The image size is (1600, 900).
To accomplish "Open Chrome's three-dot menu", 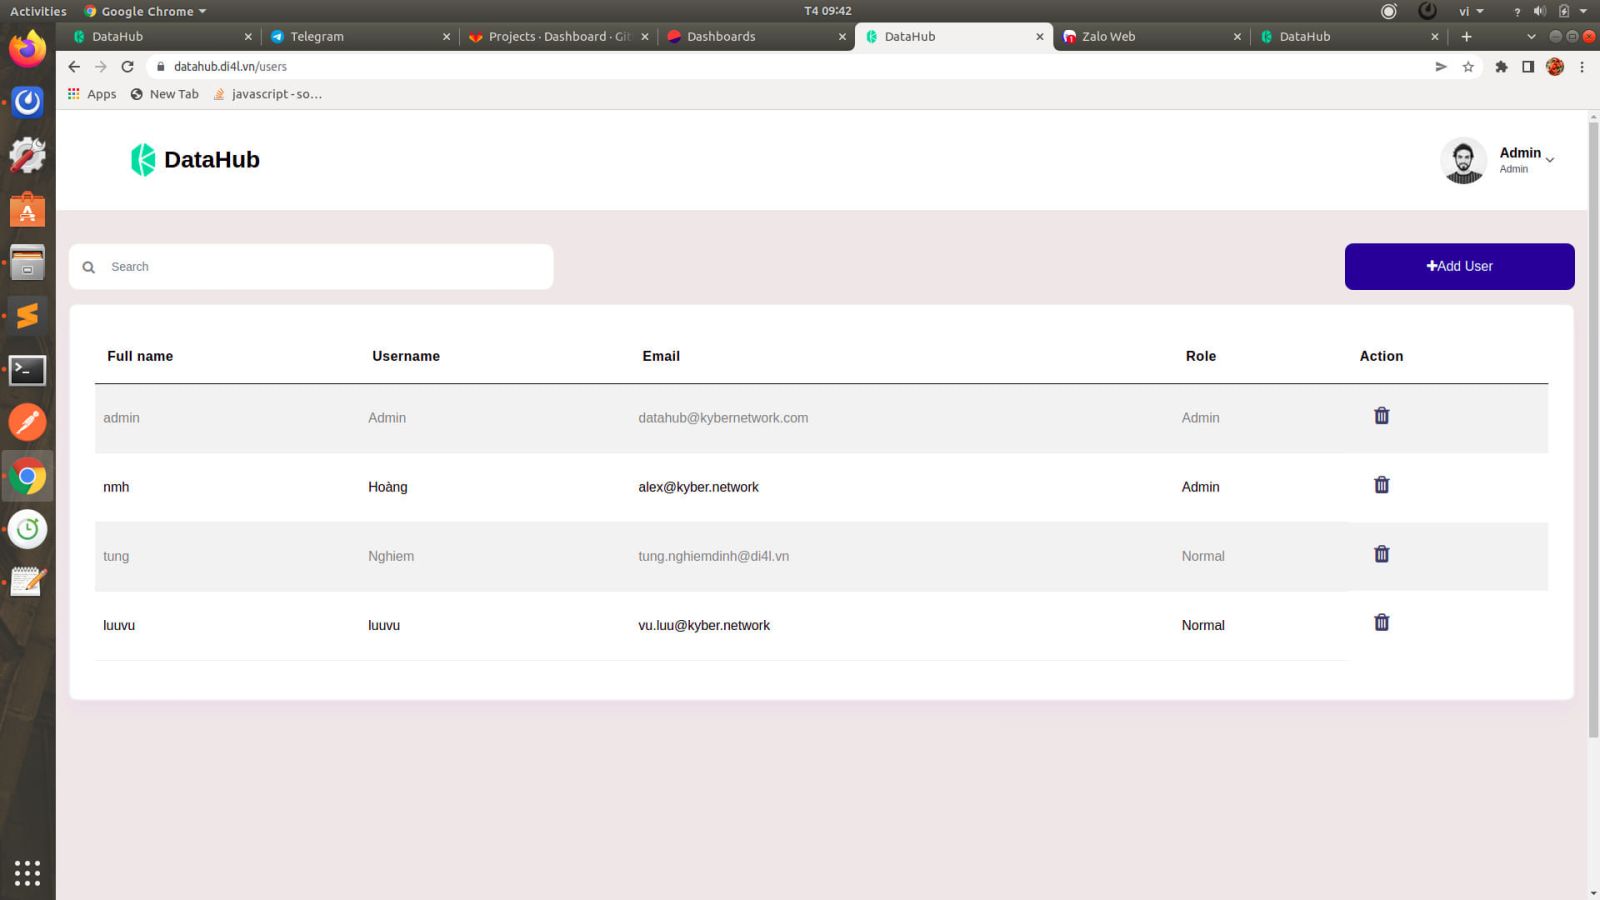I will point(1582,67).
